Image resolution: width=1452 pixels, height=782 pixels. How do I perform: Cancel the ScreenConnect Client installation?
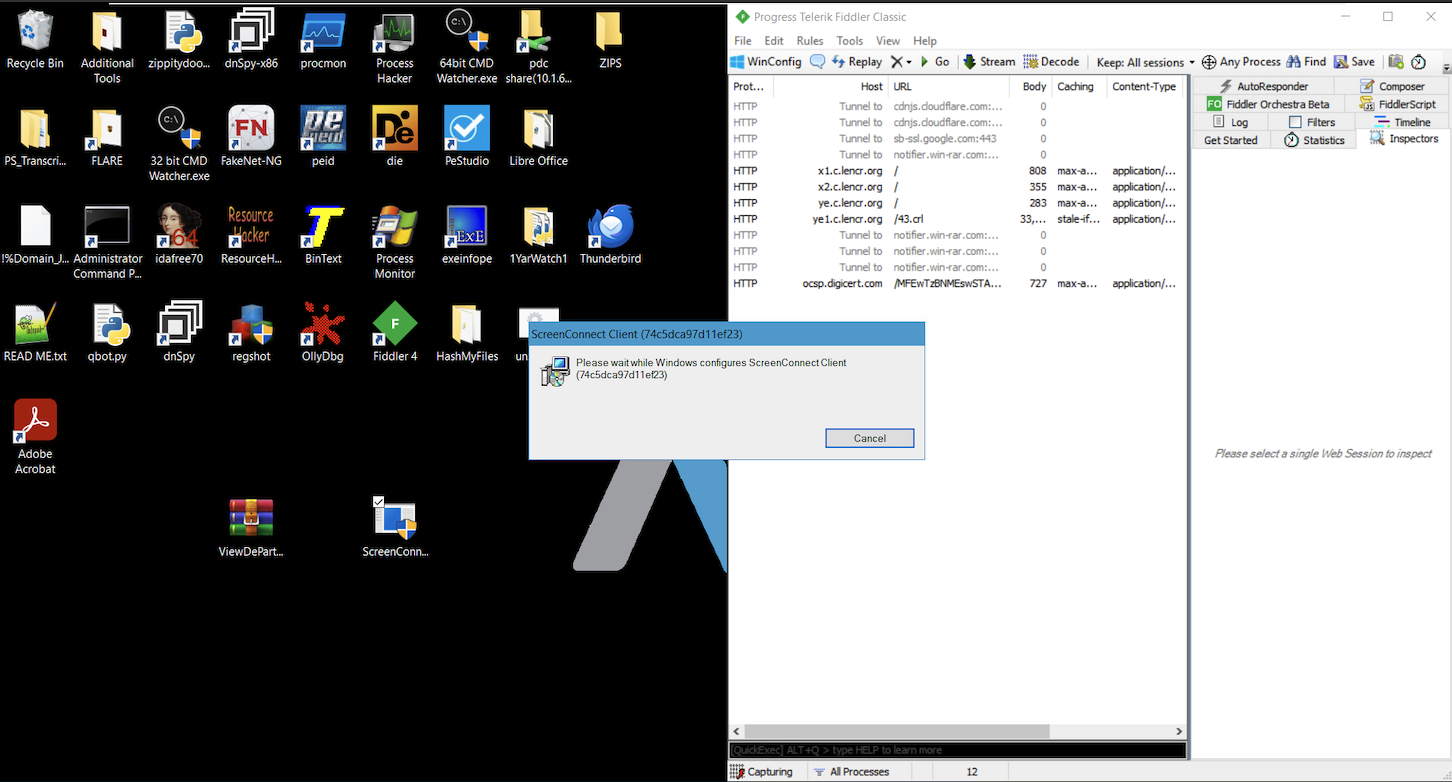pos(870,438)
